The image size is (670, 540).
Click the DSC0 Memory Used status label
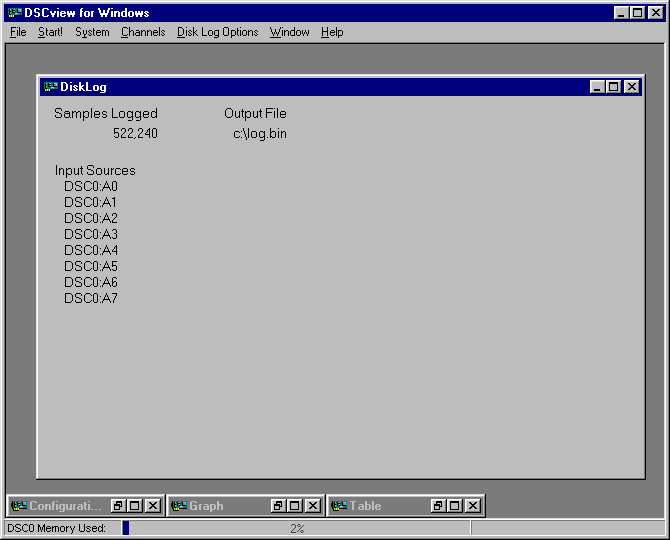click(56, 528)
